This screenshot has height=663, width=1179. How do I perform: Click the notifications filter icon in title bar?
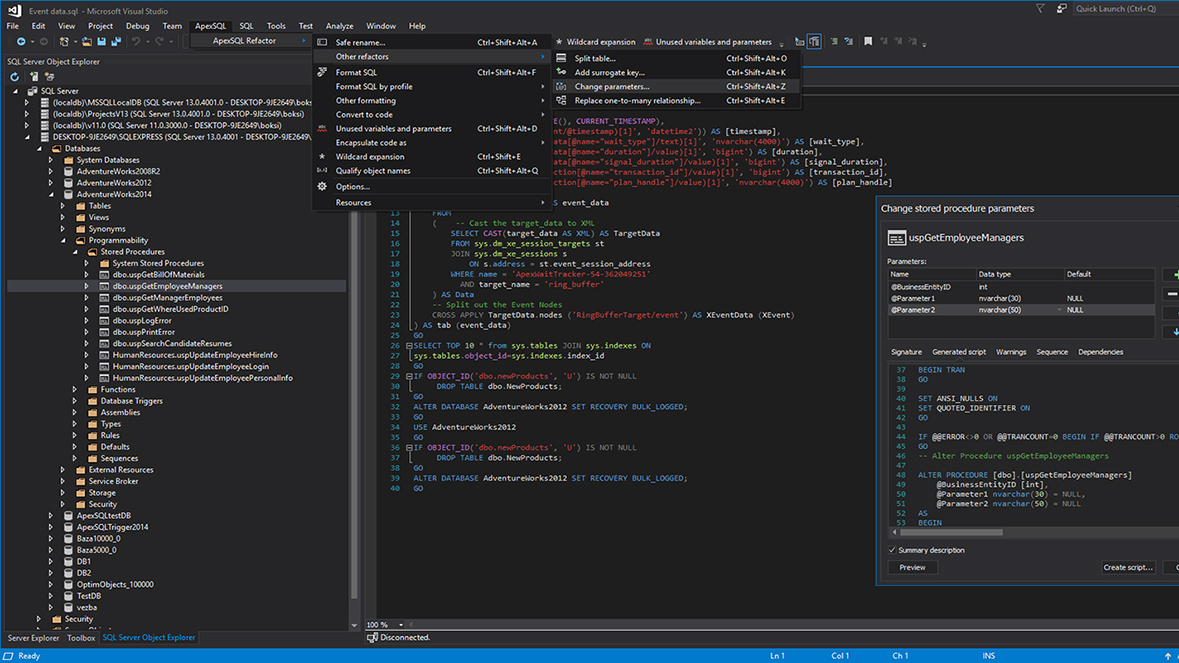coord(1040,9)
